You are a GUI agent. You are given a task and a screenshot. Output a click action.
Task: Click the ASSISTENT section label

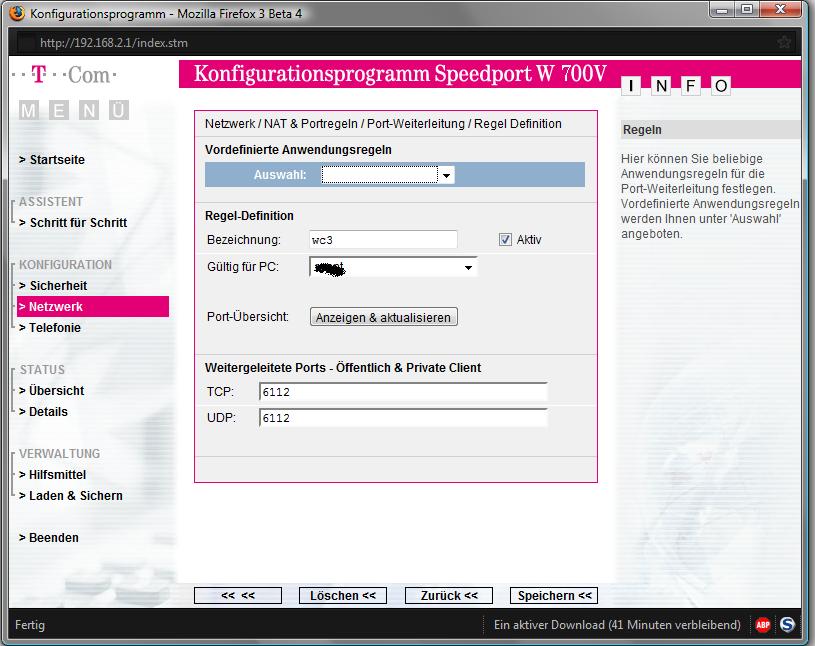[51, 202]
